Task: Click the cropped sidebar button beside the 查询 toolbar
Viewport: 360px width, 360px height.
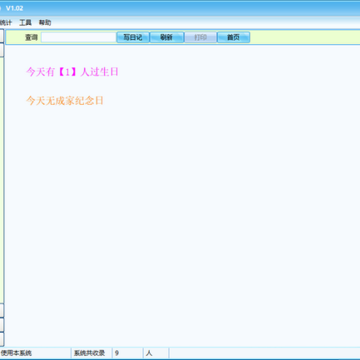Action: [2, 36]
